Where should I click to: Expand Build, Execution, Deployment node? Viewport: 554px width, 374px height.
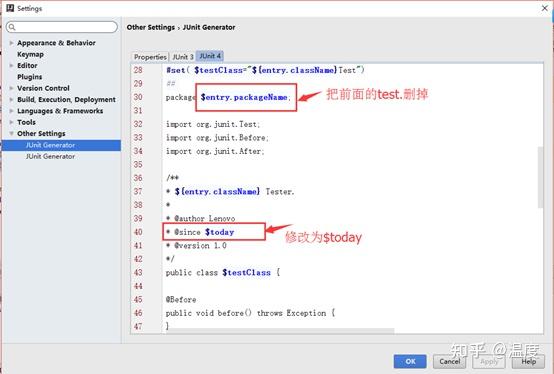point(12,100)
